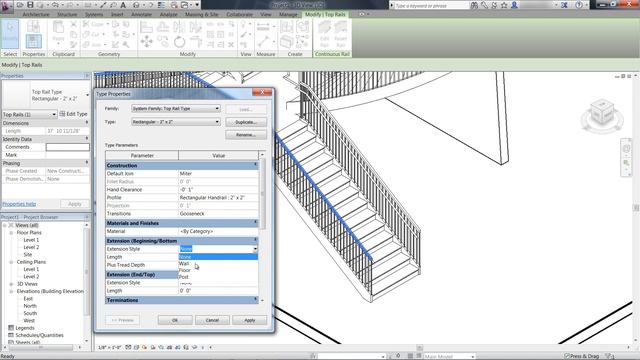This screenshot has height=360, width=640.
Task: Open the Type Properties icon in ribbon
Action: tap(33, 27)
